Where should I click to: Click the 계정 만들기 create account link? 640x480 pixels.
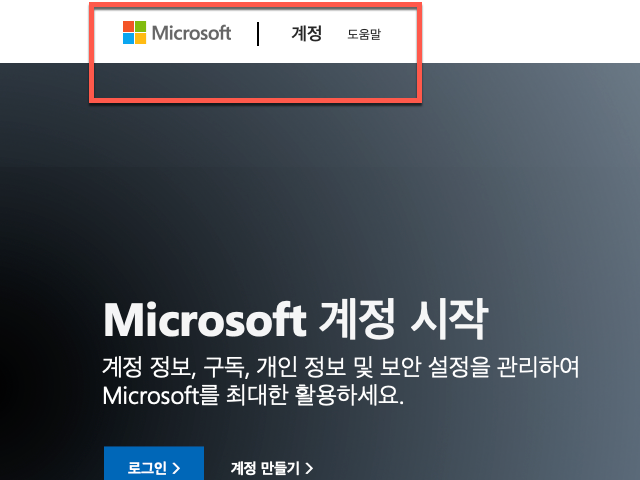[x=271, y=468]
